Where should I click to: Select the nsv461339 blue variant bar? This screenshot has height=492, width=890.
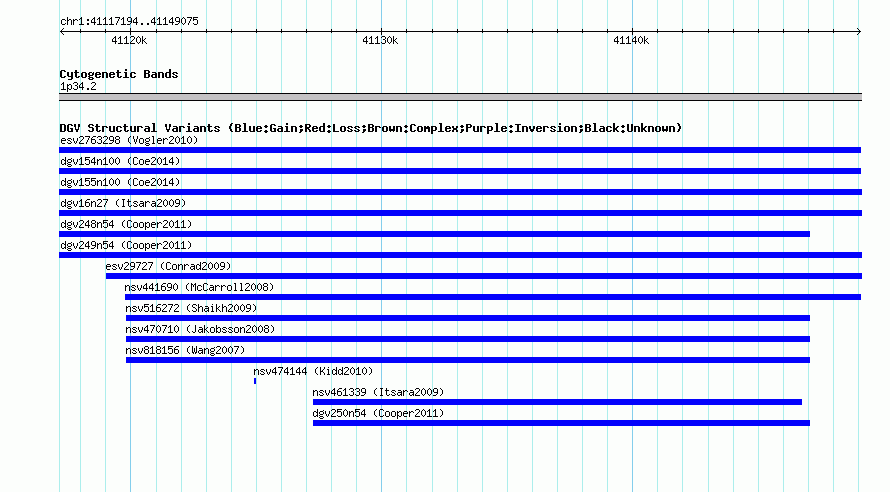click(557, 402)
